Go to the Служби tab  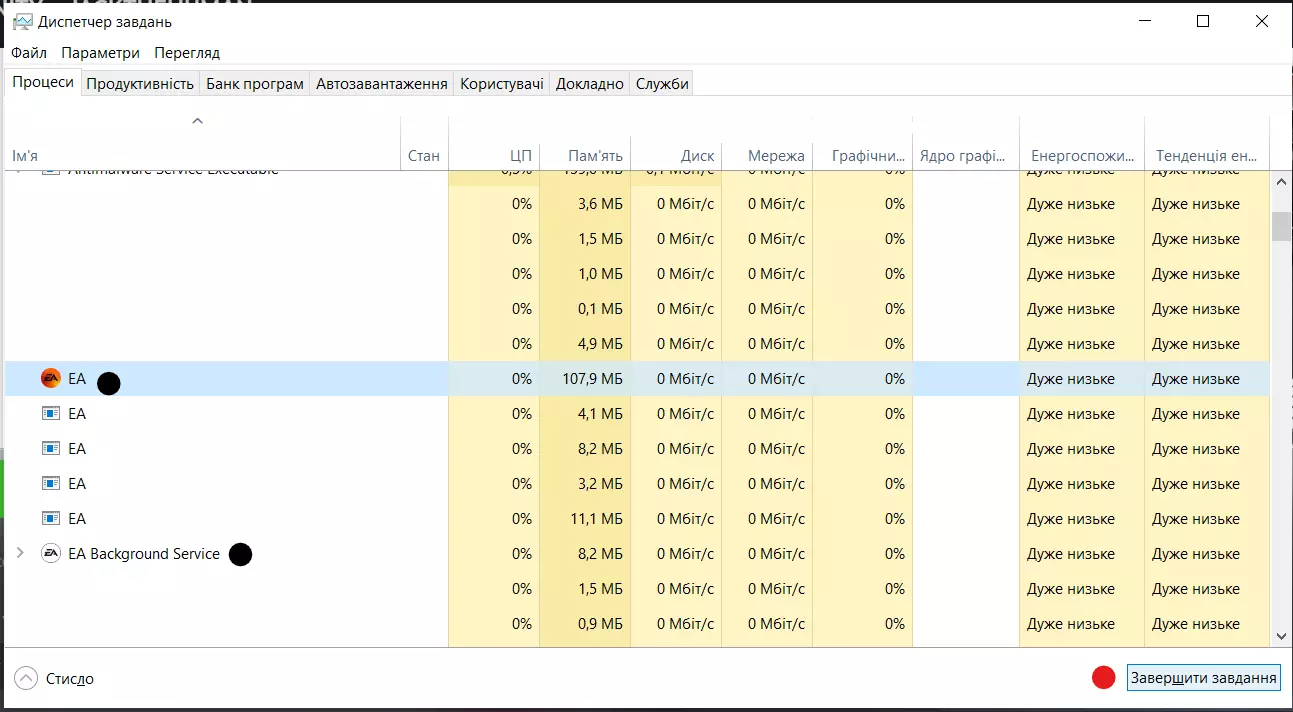662,84
